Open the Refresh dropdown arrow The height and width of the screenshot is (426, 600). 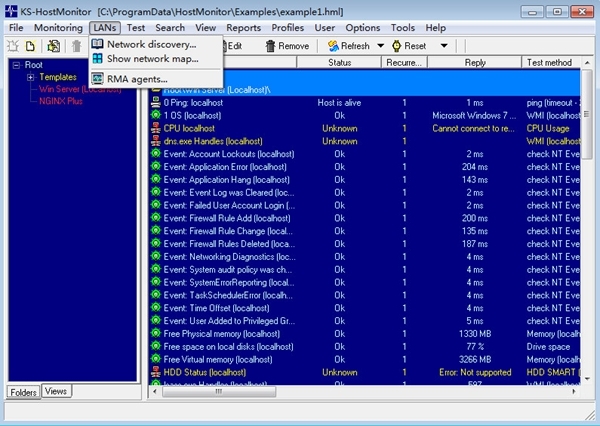pos(380,46)
